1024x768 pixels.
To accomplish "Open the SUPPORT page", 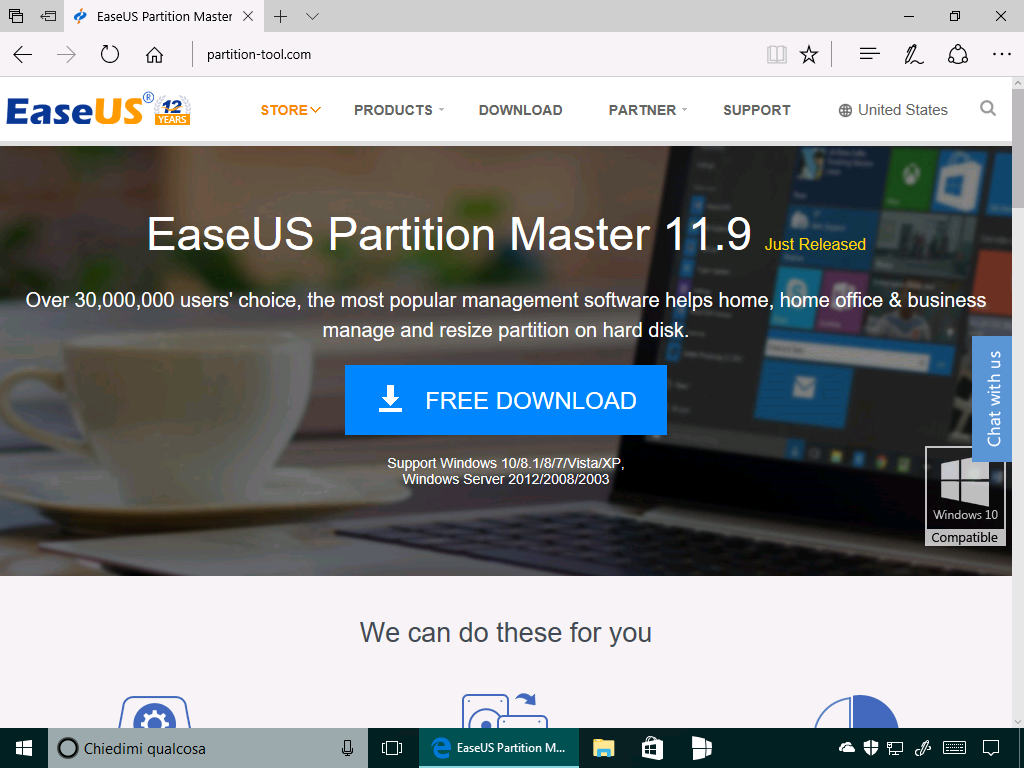I will [x=757, y=110].
